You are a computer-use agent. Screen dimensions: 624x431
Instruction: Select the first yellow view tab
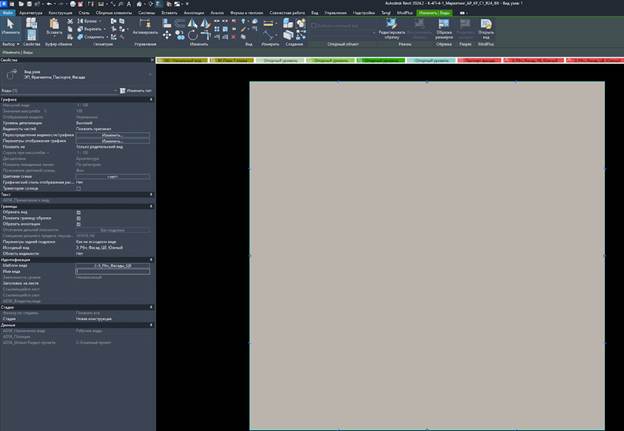click(x=182, y=60)
